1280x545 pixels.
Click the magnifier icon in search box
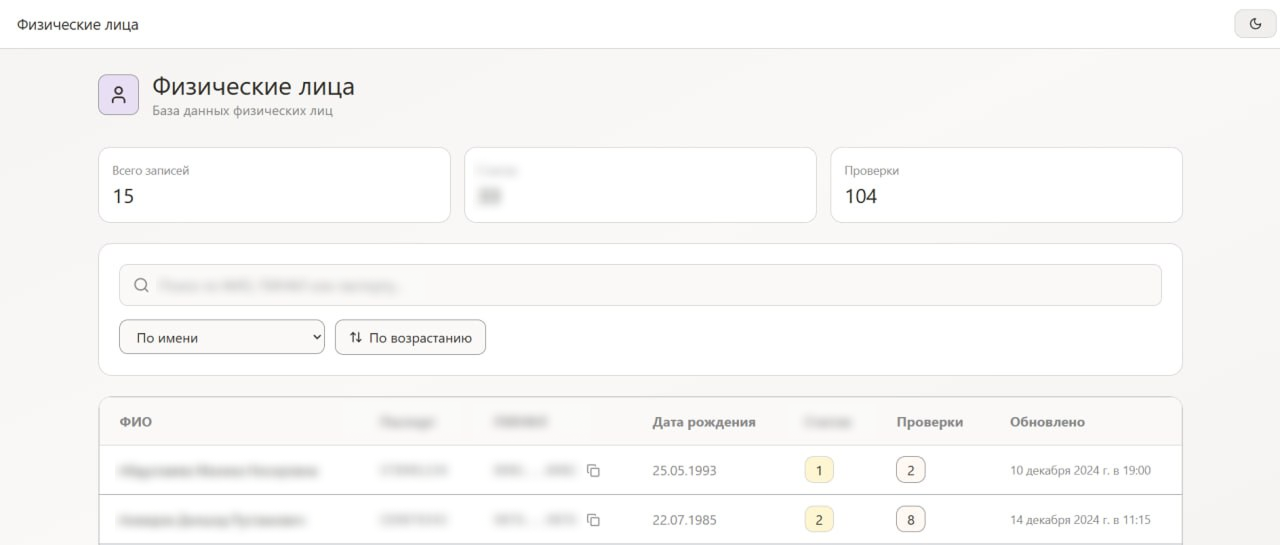(141, 285)
